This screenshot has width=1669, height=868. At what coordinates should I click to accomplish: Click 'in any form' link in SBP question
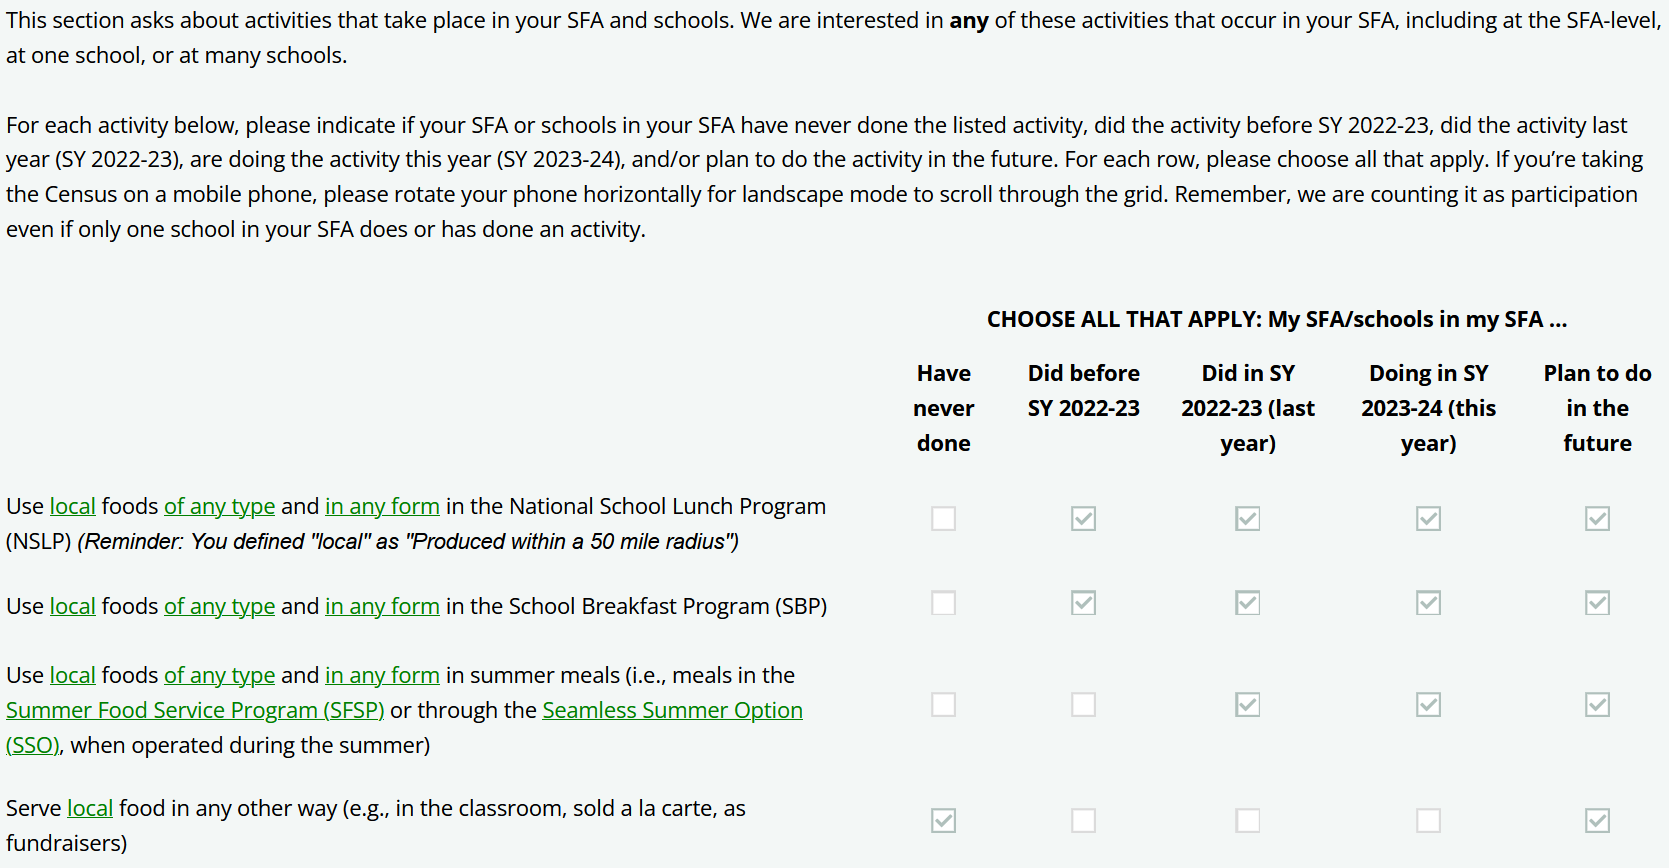[x=382, y=606]
